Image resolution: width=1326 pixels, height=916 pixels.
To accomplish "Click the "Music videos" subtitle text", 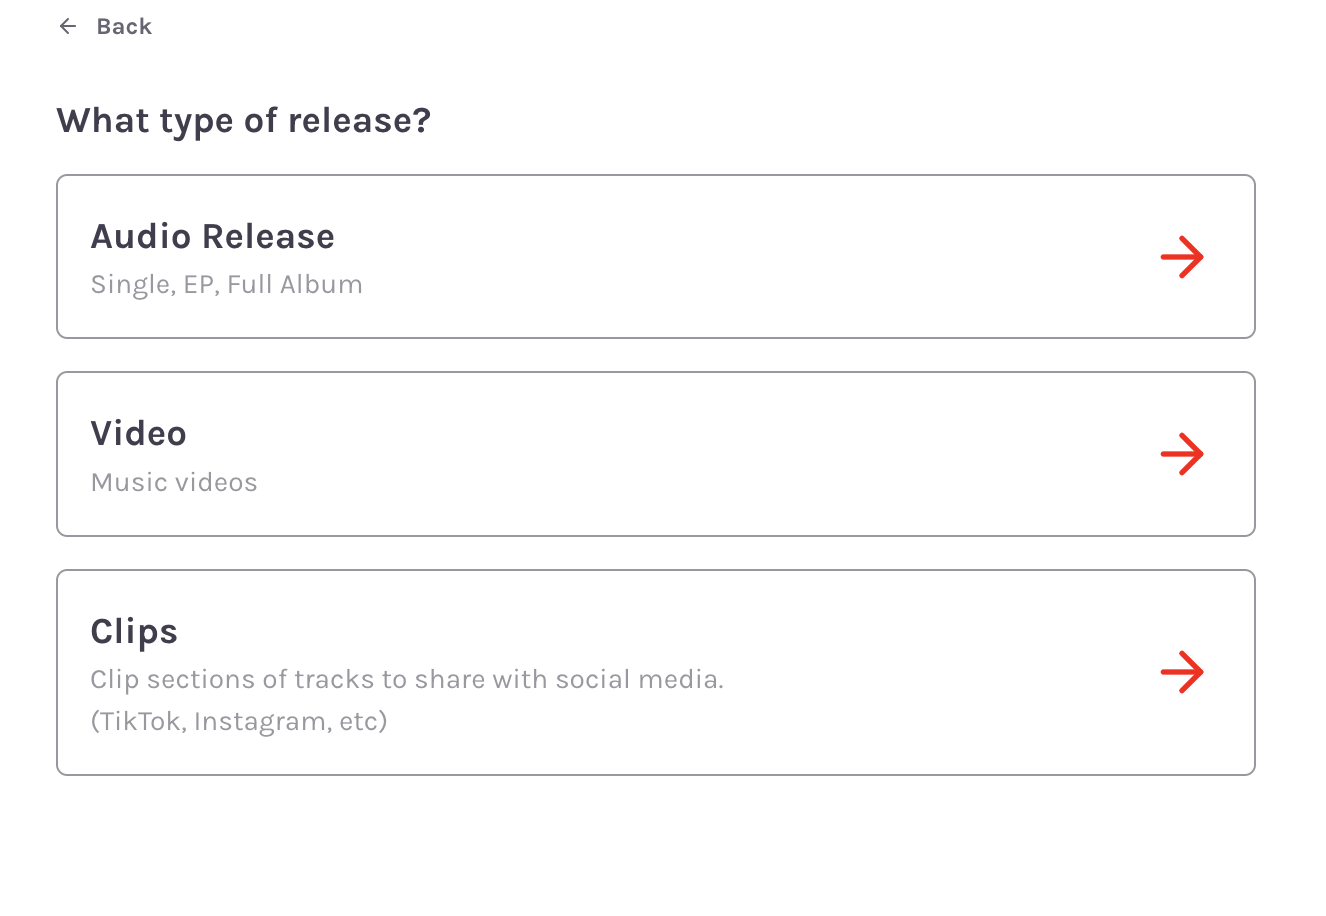I will 174,483.
